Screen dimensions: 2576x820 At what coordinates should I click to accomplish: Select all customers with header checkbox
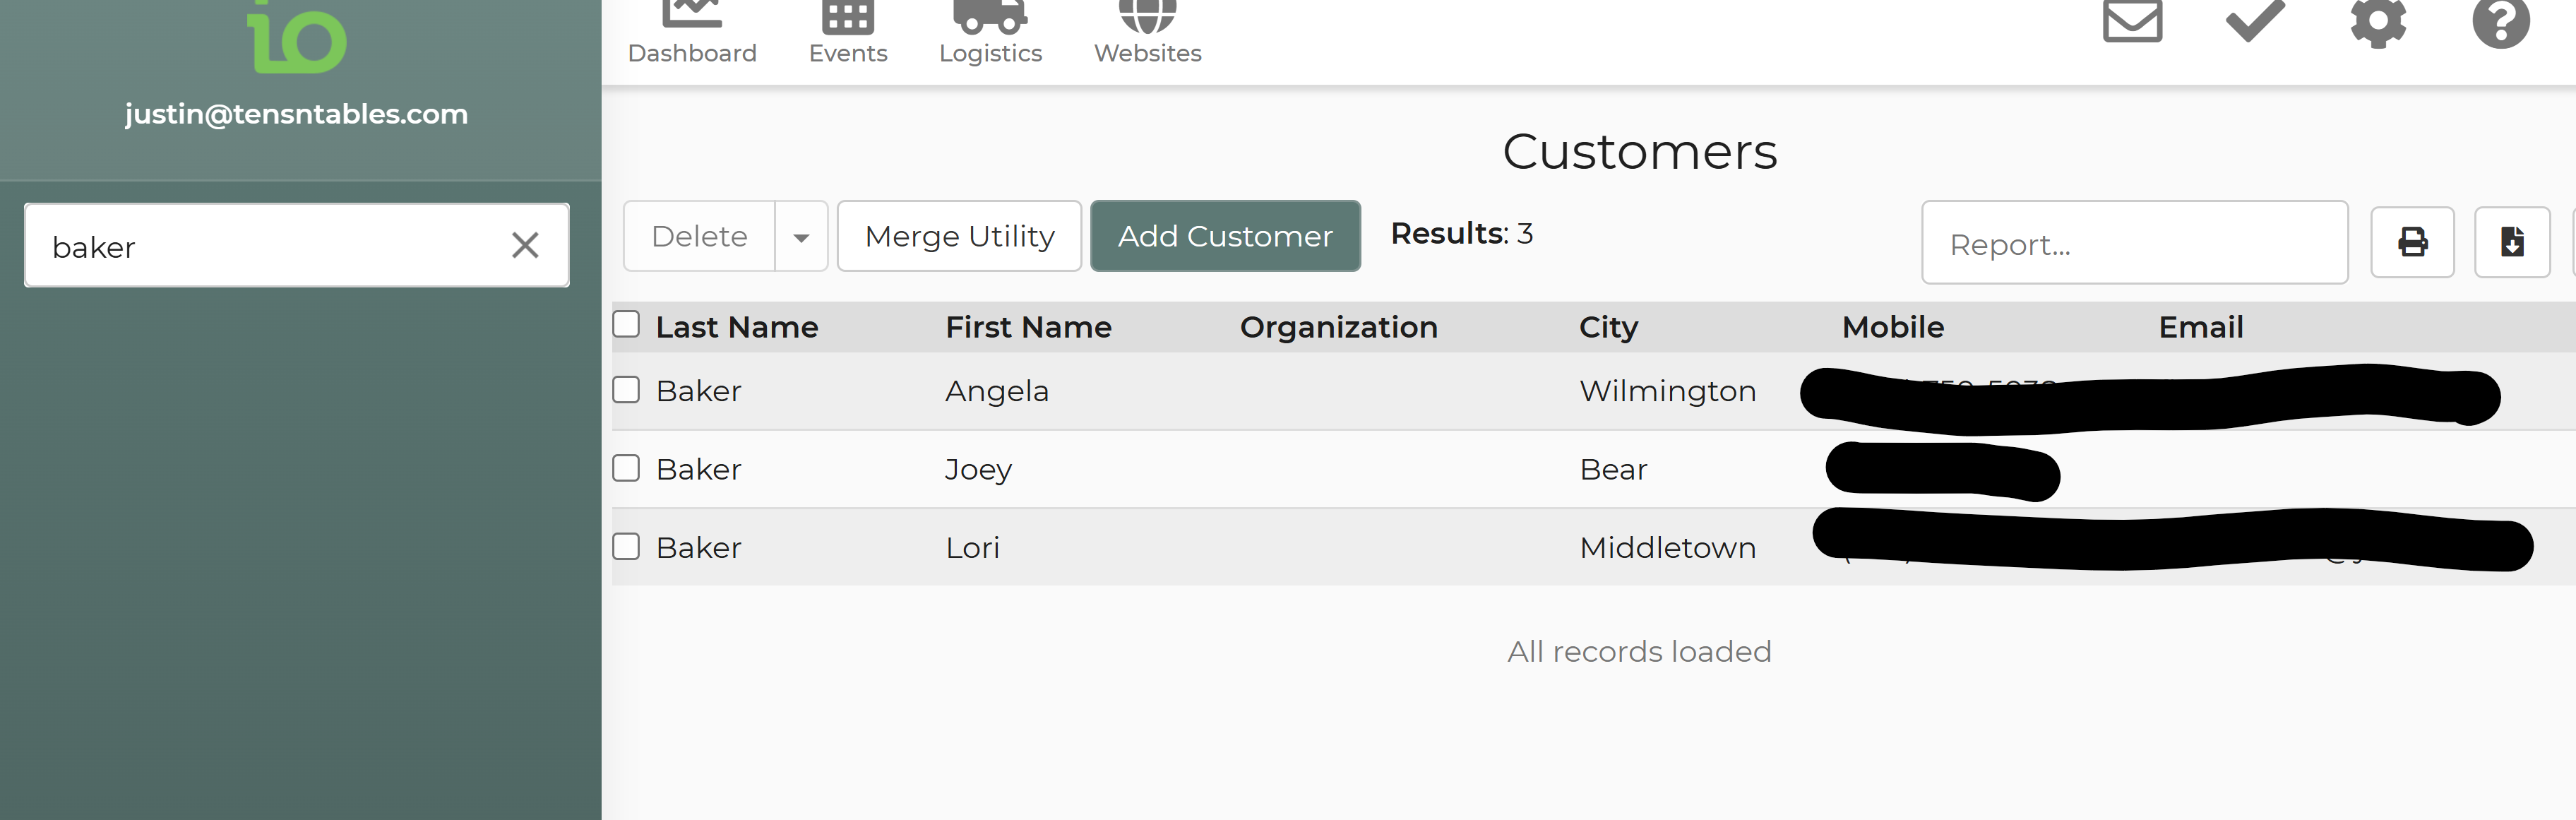[626, 324]
